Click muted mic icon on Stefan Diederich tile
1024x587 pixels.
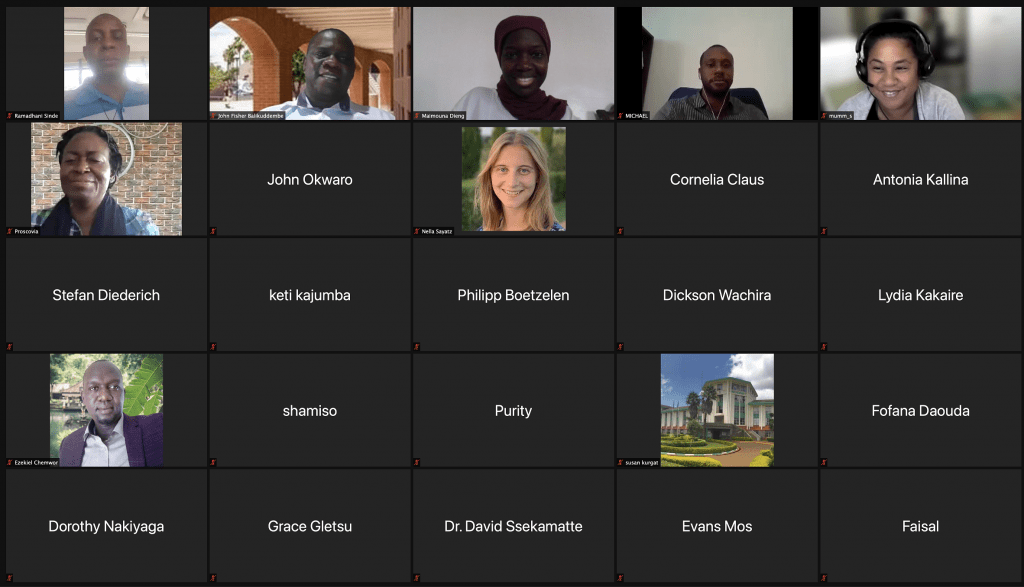pyautogui.click(x=9, y=347)
